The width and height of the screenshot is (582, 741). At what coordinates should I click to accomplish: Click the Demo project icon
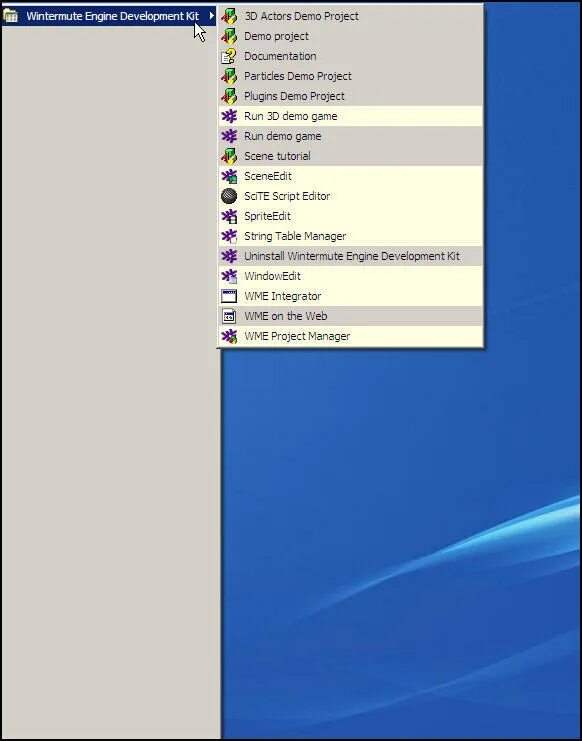pos(229,36)
